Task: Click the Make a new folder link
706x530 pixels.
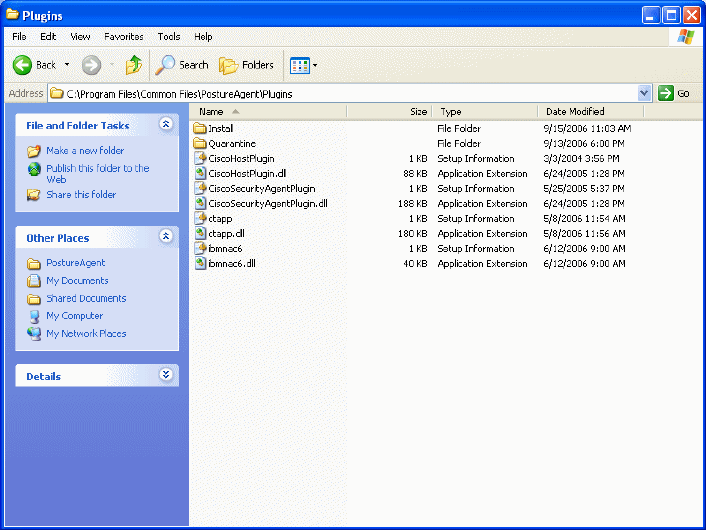Action: click(85, 151)
